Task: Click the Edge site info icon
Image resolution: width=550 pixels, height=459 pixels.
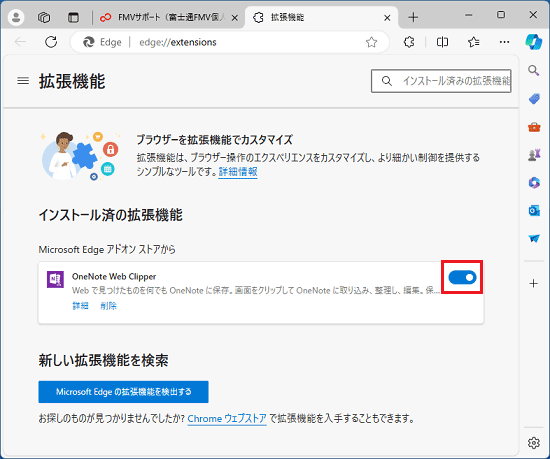Action: pyautogui.click(x=102, y=42)
